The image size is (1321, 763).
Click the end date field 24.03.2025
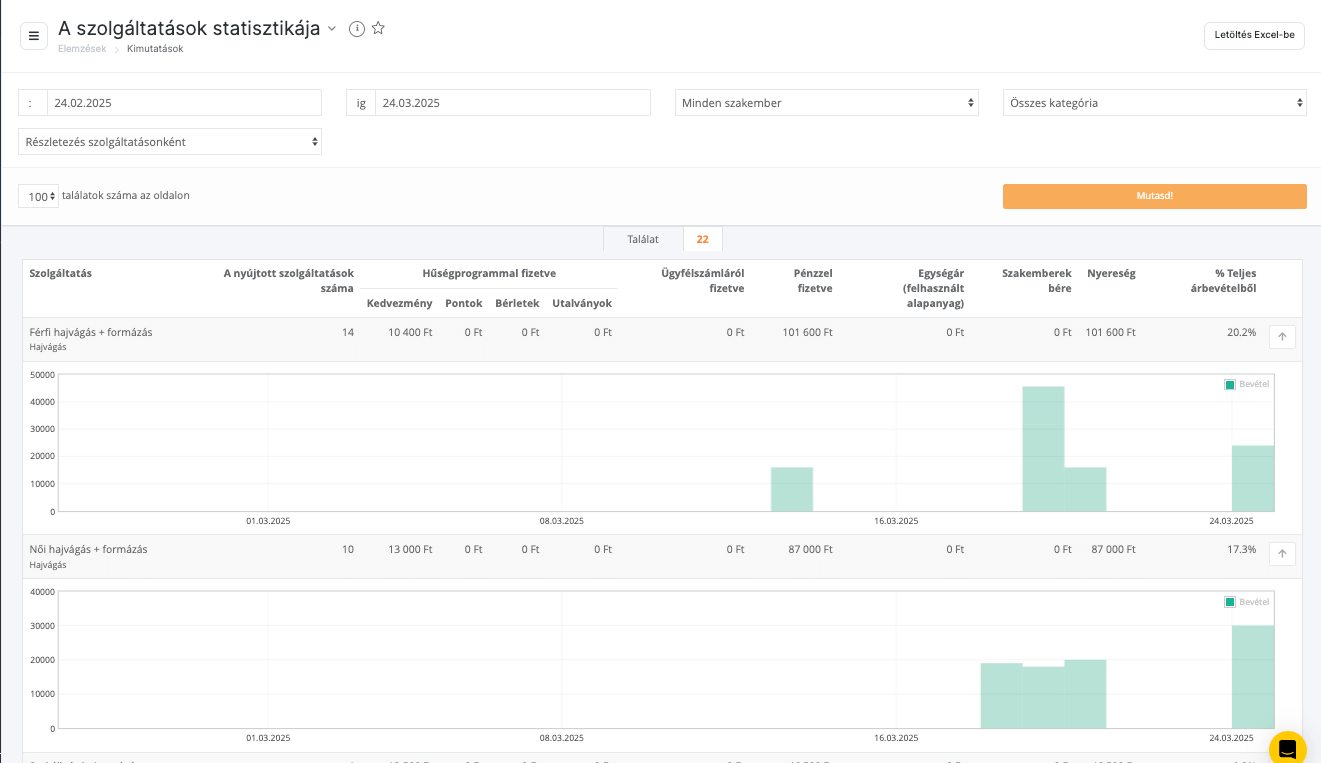[x=512, y=103]
